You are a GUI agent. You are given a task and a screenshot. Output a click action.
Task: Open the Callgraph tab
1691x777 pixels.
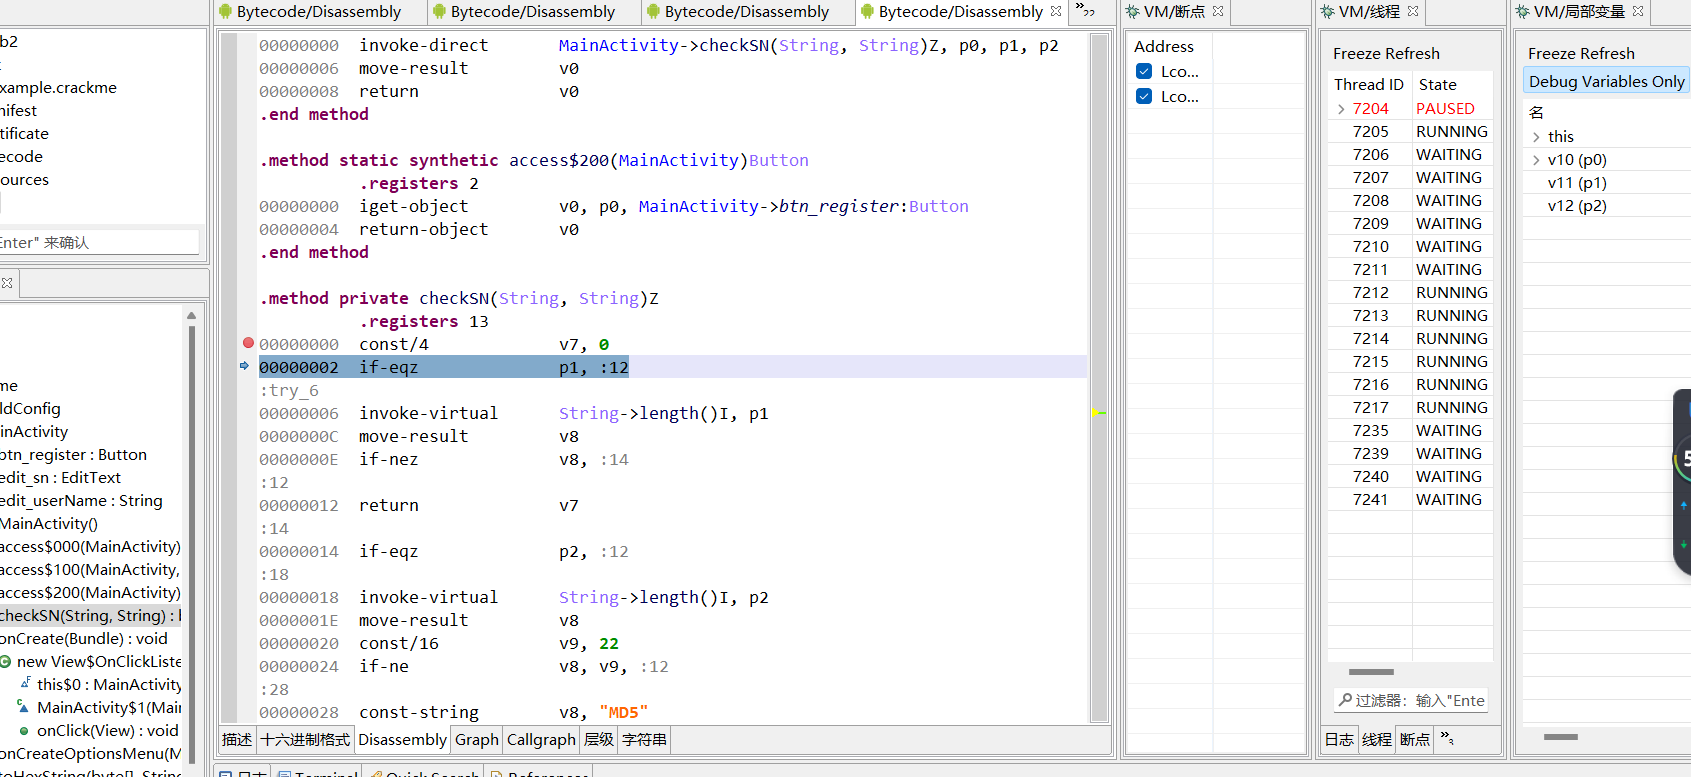[x=541, y=740]
